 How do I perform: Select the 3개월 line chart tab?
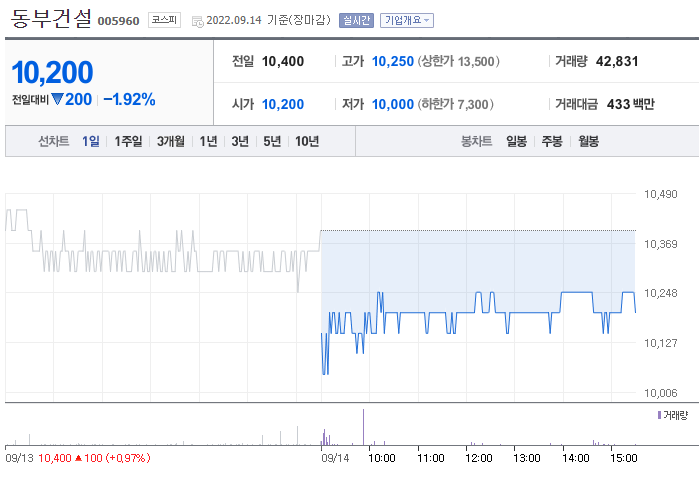171,141
